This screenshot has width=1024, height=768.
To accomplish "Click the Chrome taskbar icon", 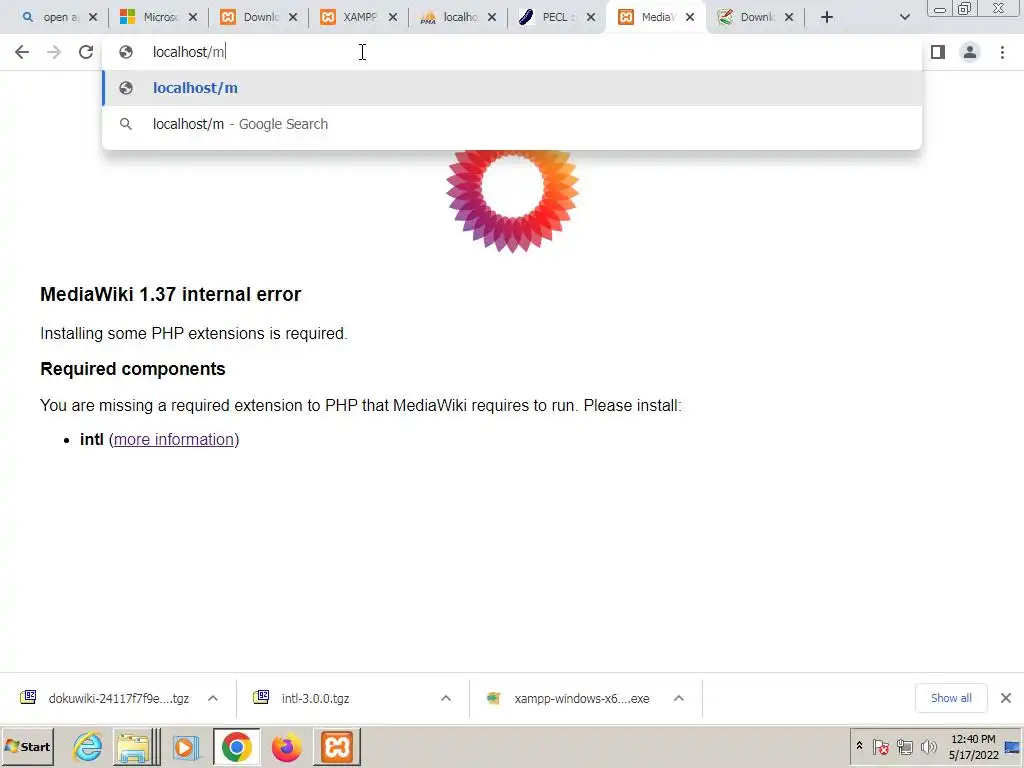I will 236,747.
